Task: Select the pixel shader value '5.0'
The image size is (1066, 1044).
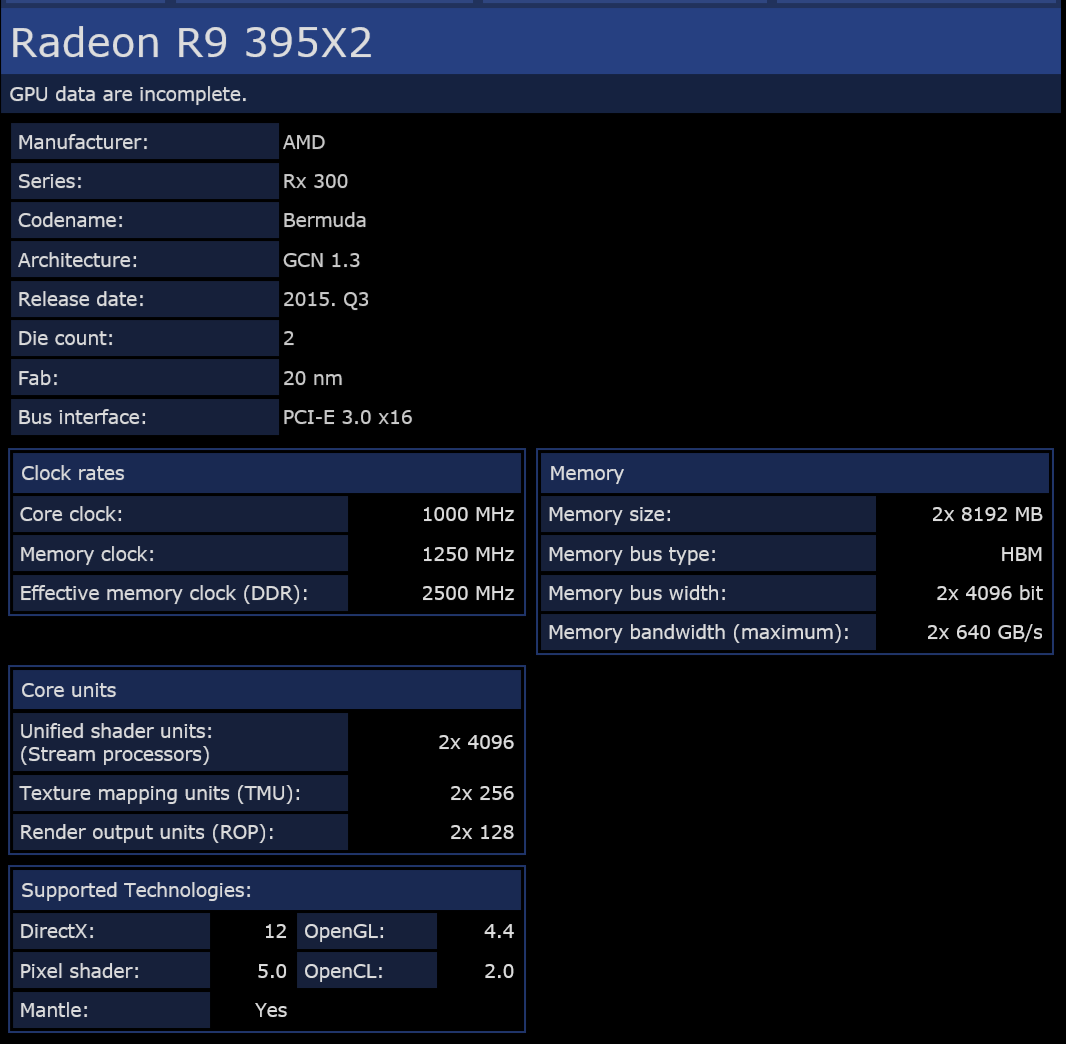Action: pyautogui.click(x=272, y=971)
